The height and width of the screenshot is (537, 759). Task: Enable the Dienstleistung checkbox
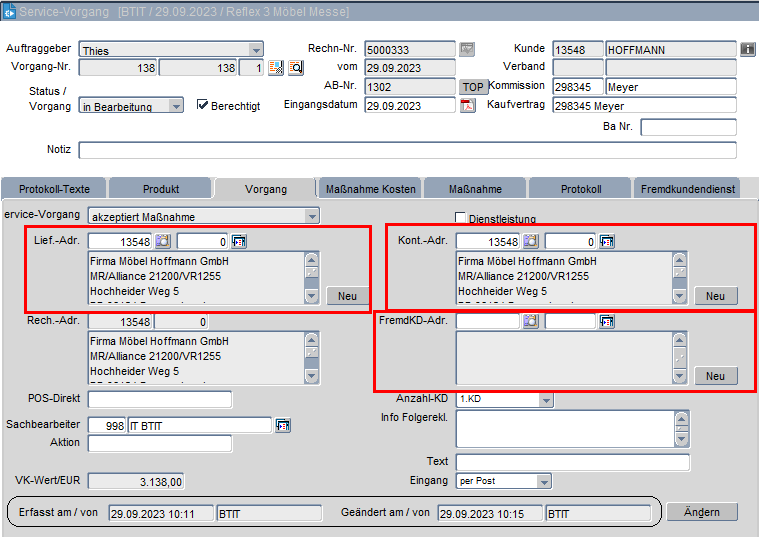pyautogui.click(x=461, y=218)
